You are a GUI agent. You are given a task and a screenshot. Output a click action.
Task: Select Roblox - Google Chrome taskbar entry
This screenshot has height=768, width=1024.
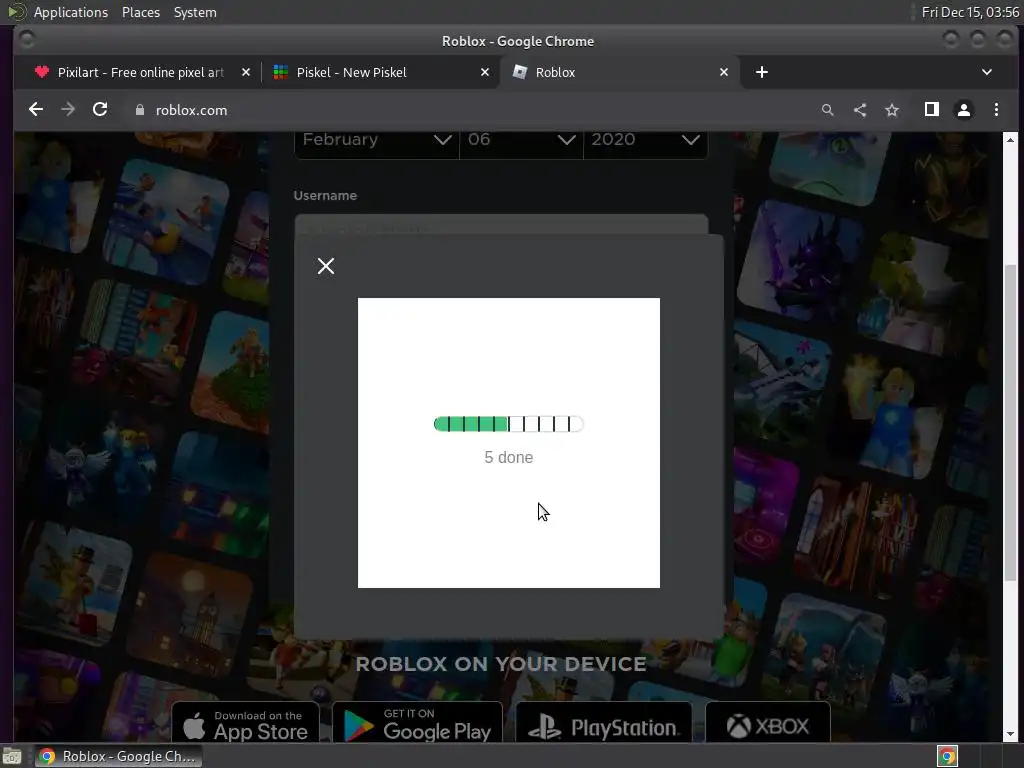point(118,756)
